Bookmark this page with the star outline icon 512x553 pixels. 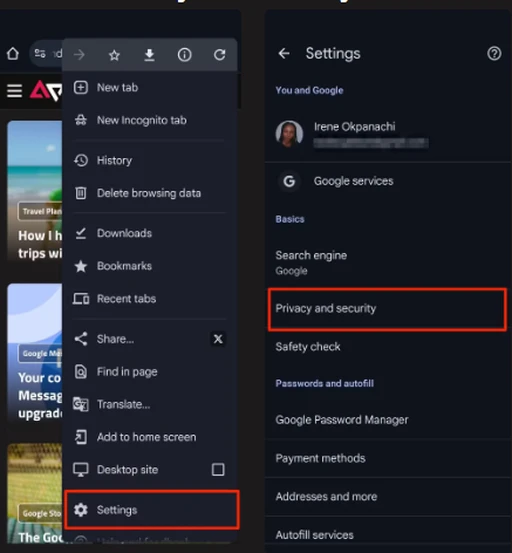114,55
